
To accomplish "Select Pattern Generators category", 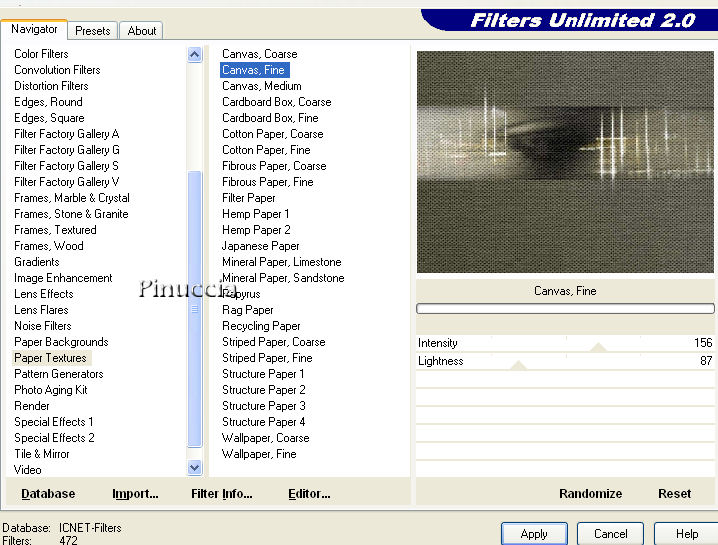I will point(59,374).
